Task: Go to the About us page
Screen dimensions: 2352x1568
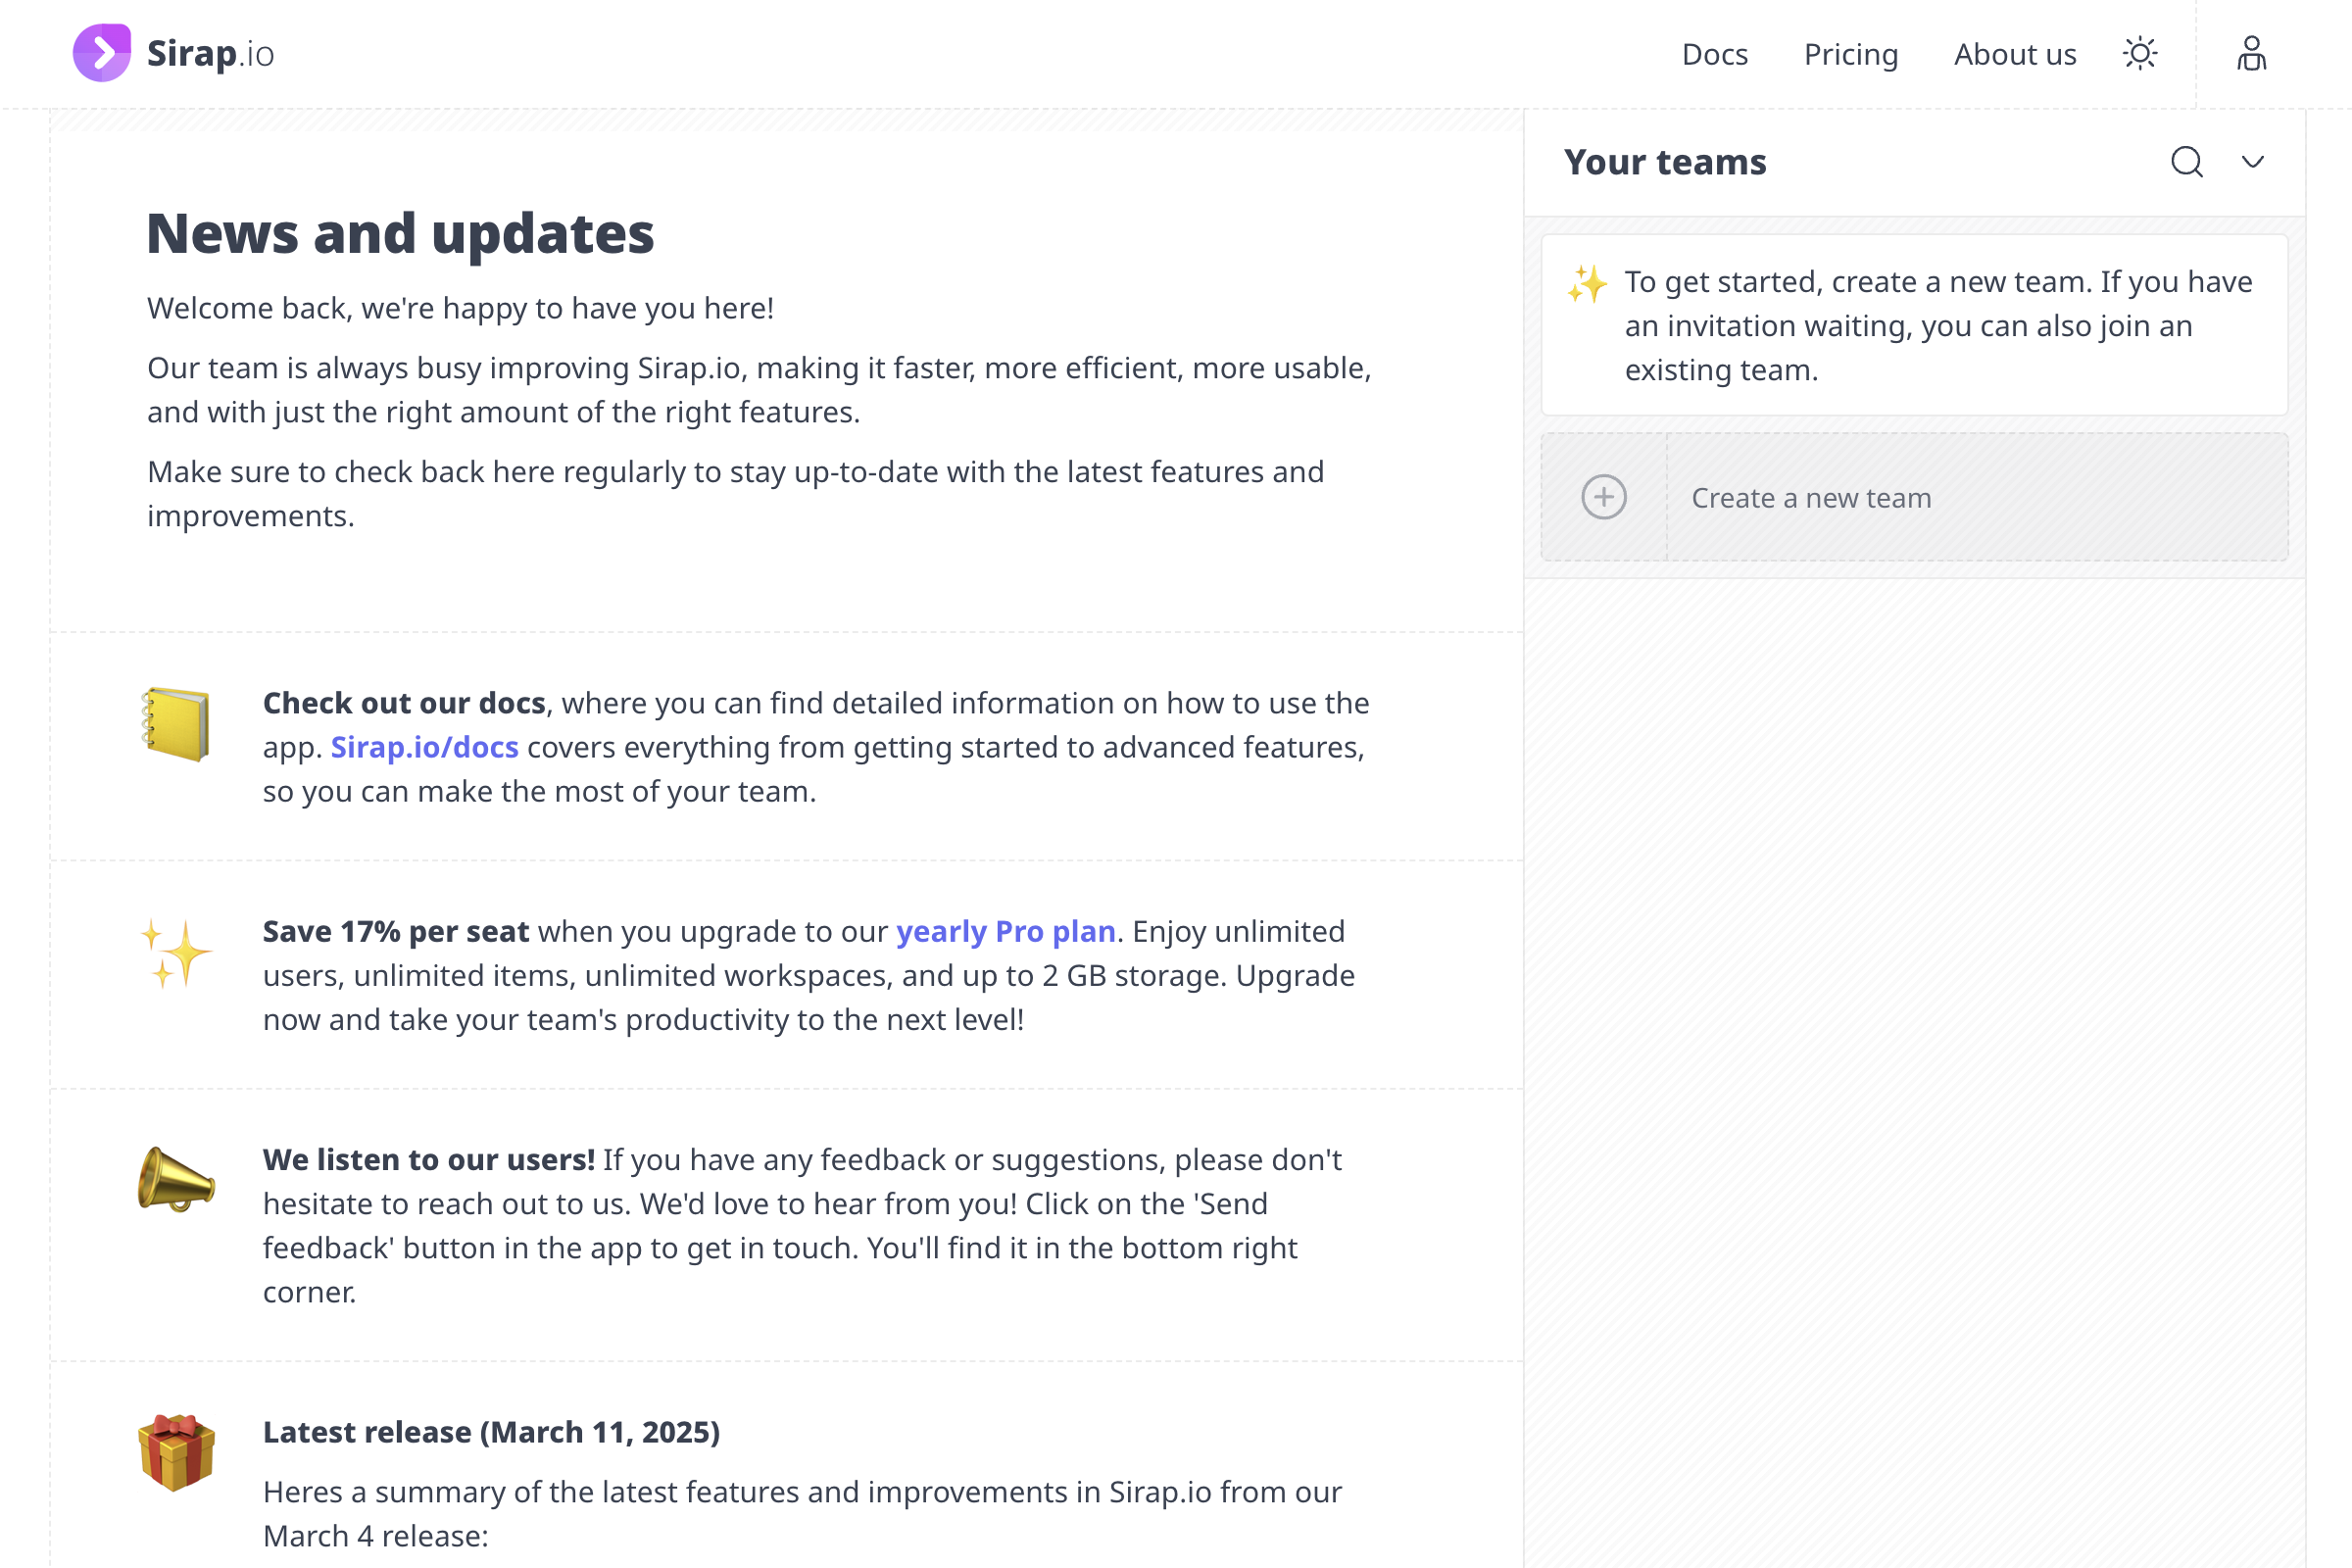Action: pyautogui.click(x=2014, y=54)
